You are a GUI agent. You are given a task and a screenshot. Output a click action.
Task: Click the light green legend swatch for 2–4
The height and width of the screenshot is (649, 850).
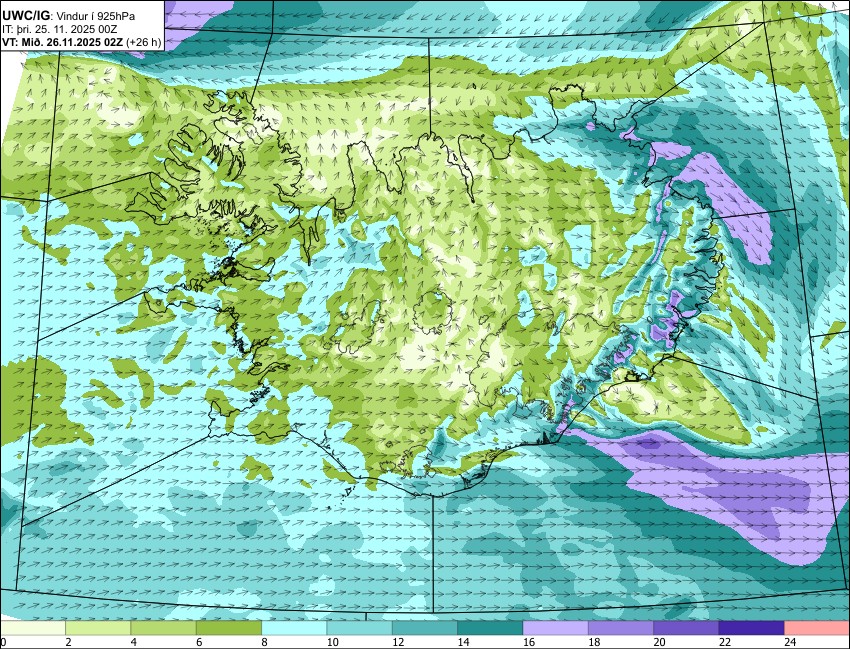click(98, 628)
